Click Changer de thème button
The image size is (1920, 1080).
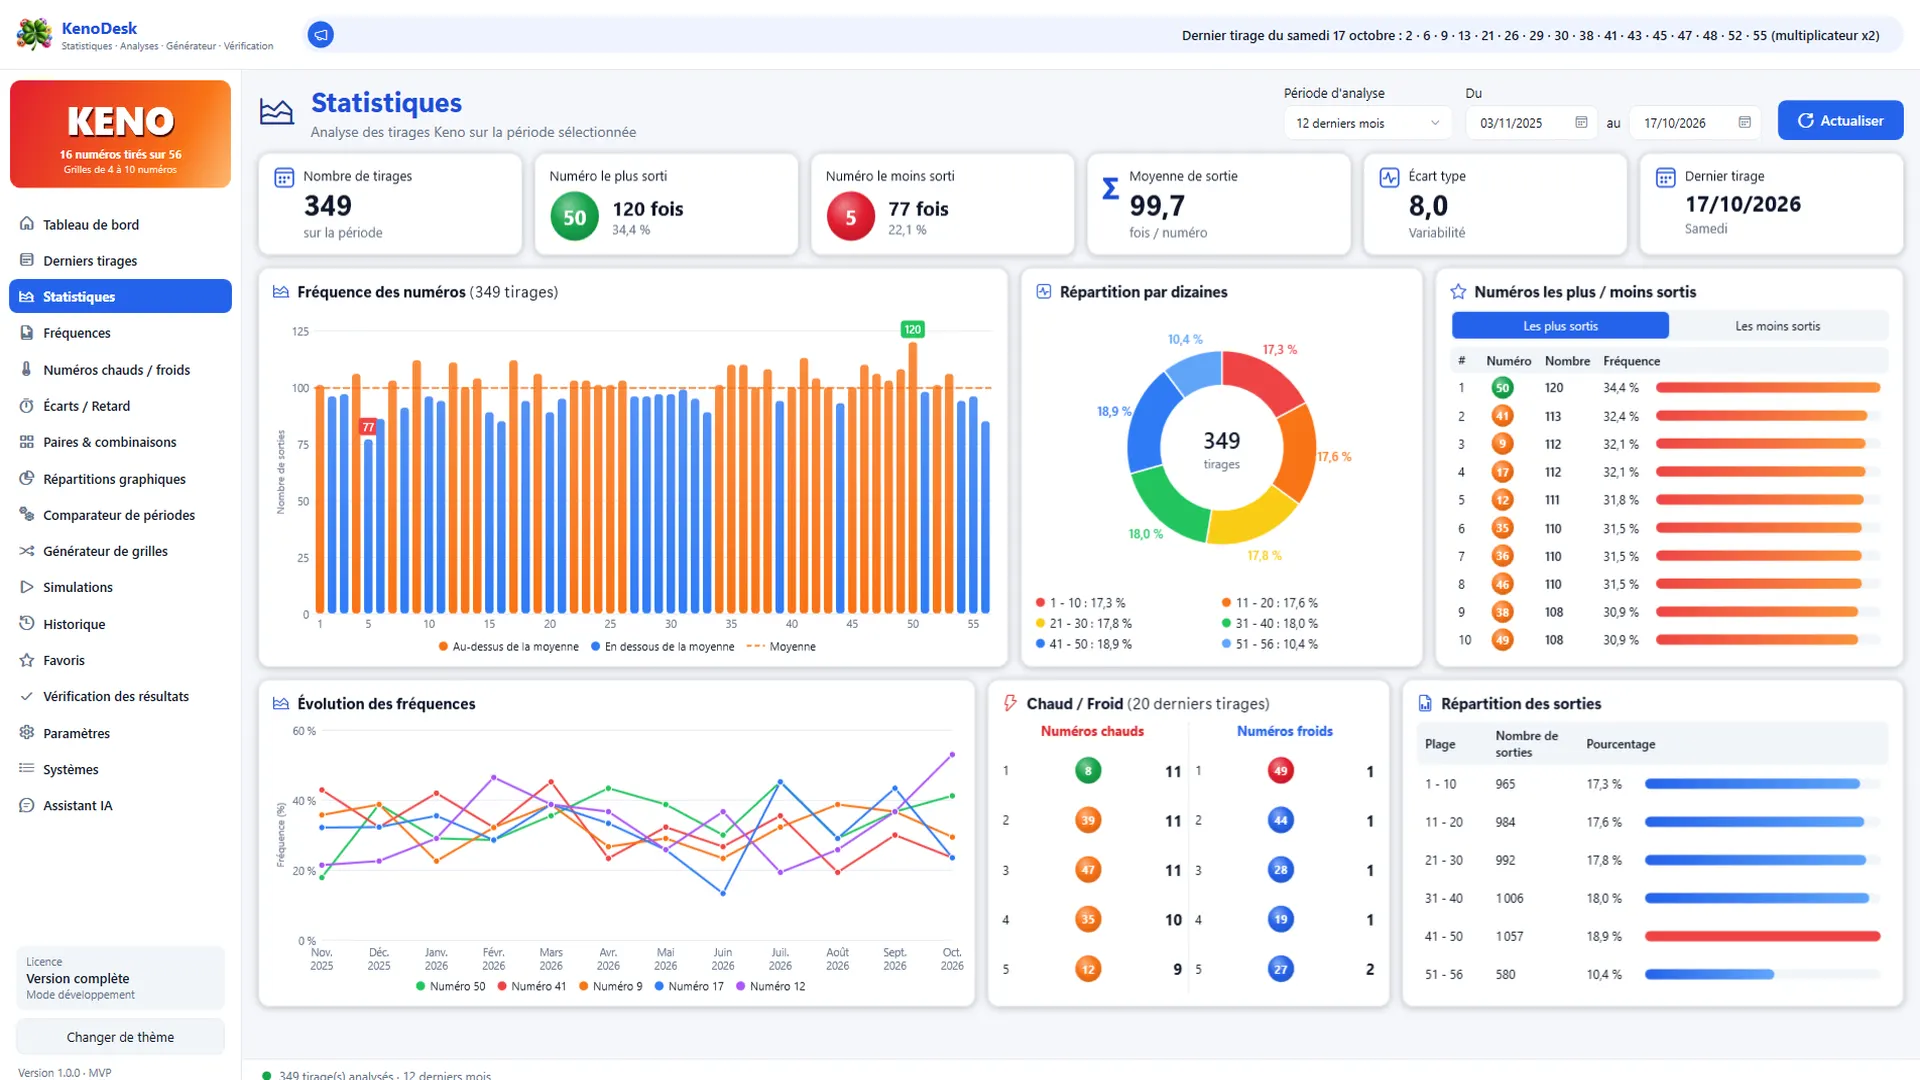(x=120, y=1037)
